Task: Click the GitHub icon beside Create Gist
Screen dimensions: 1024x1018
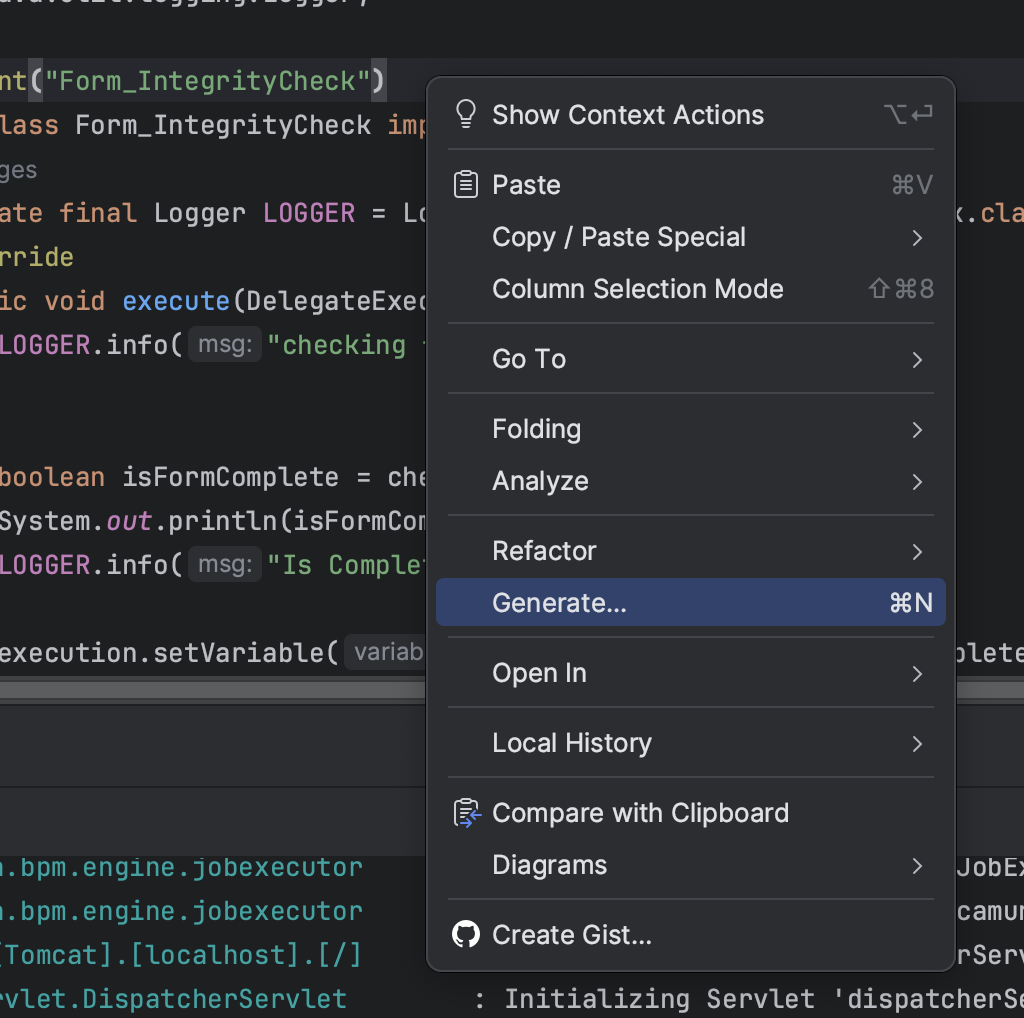Action: tap(466, 935)
